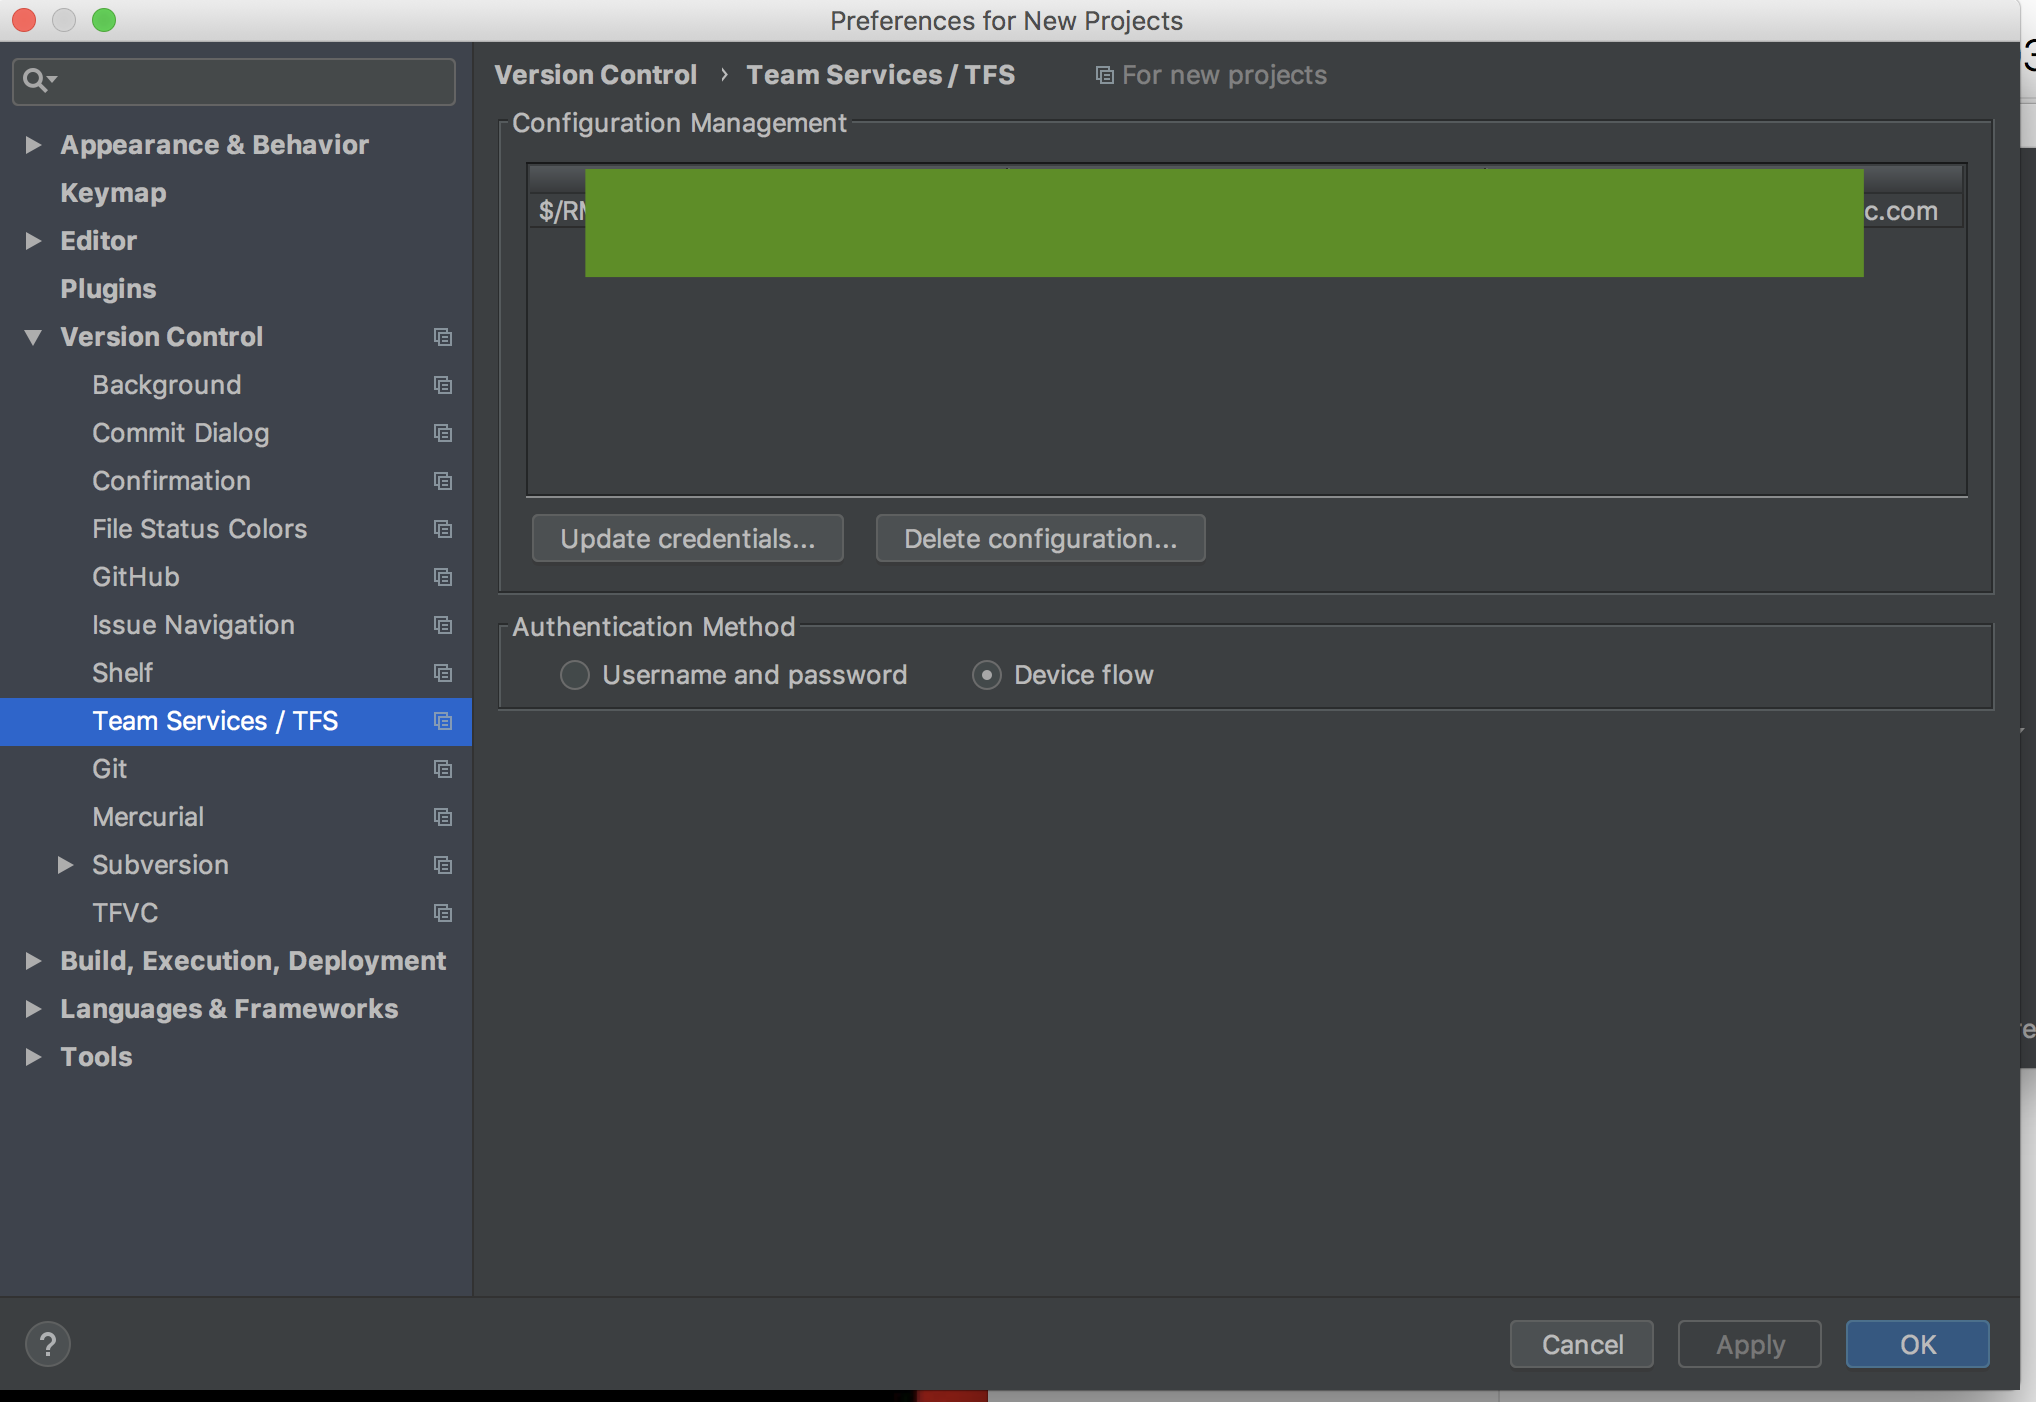Expand the Appearance & Behavior section
The width and height of the screenshot is (2036, 1402).
[33, 145]
